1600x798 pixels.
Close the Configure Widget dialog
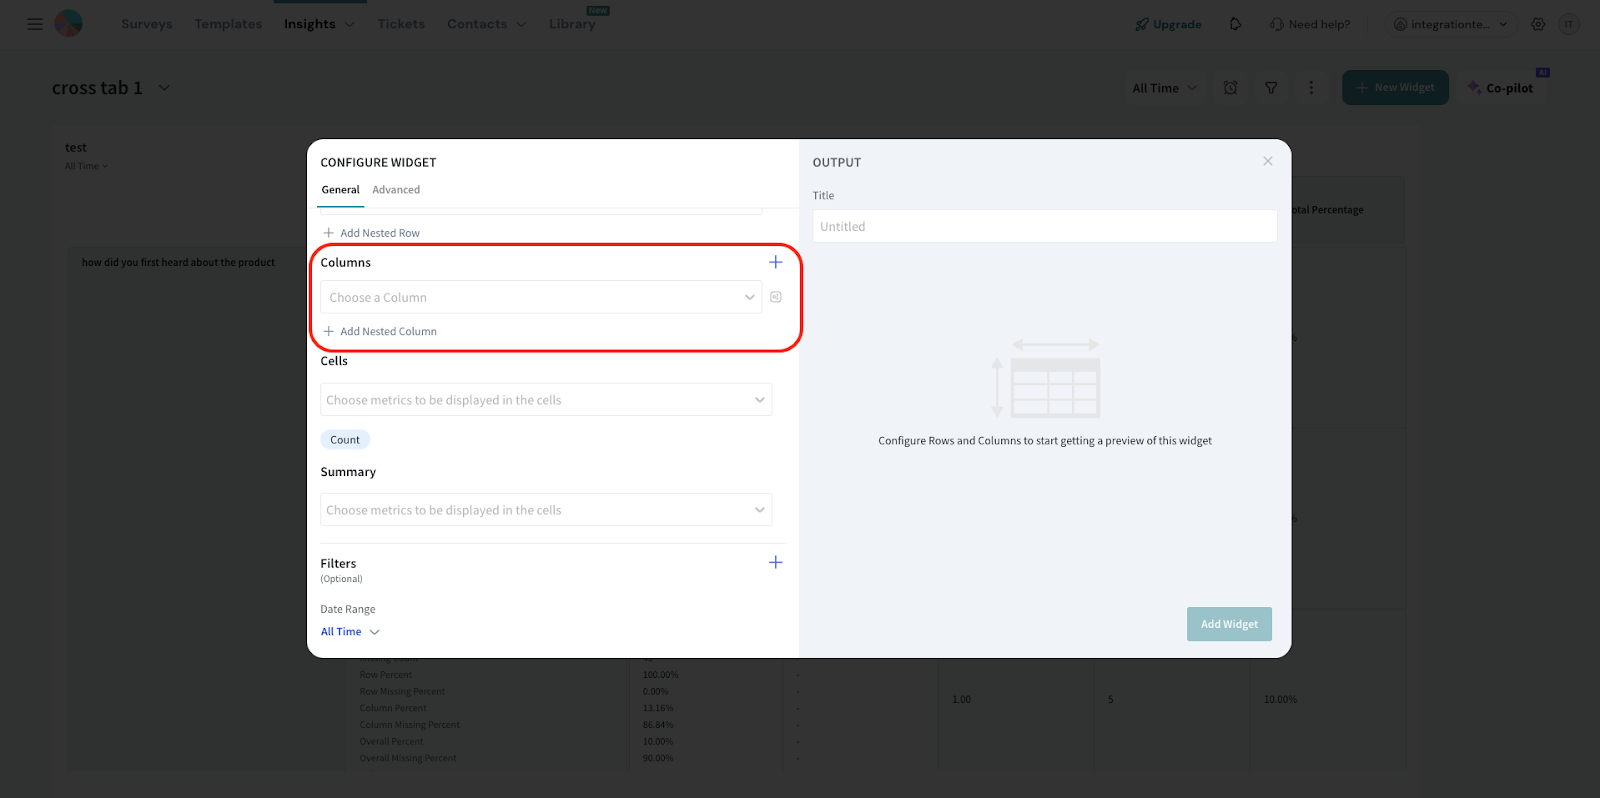1267,161
